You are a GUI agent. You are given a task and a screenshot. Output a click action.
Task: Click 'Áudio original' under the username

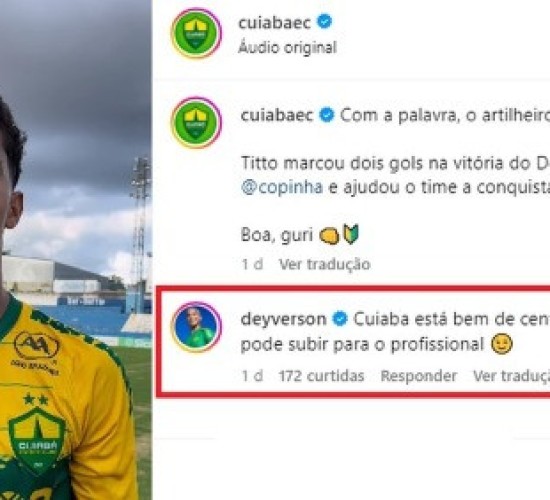287,47
